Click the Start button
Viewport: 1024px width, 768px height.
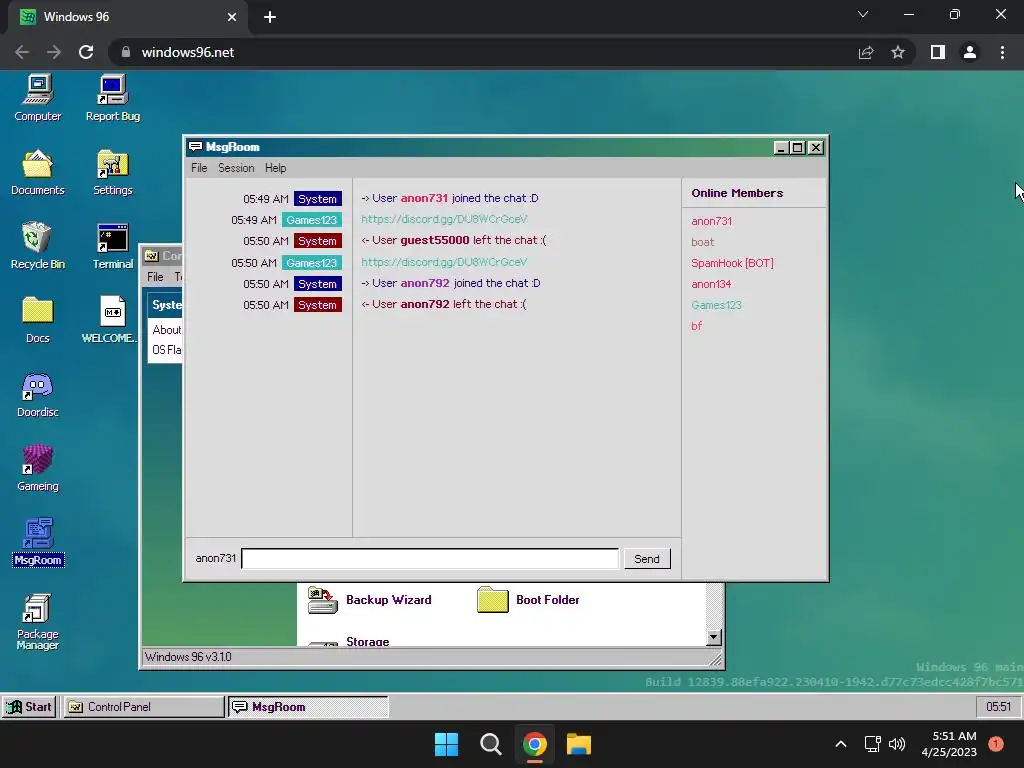[x=29, y=707]
